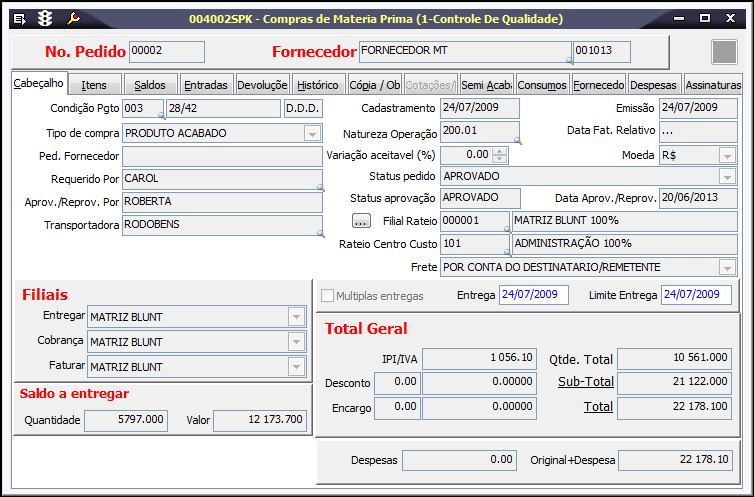Viewport: 754px width, 497px height.
Task: Click the gray square indicator beside Fornecedor code
Action: click(724, 52)
